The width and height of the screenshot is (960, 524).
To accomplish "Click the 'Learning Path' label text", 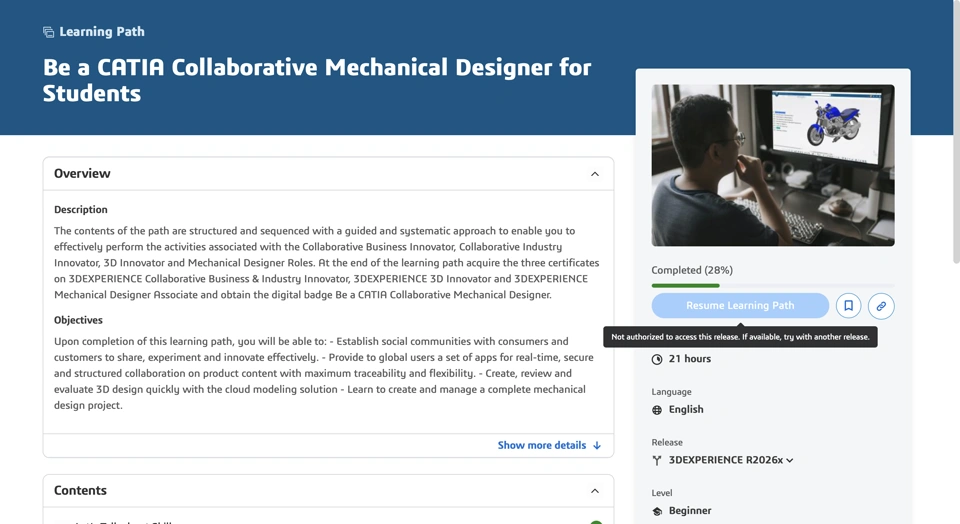I will coord(102,32).
